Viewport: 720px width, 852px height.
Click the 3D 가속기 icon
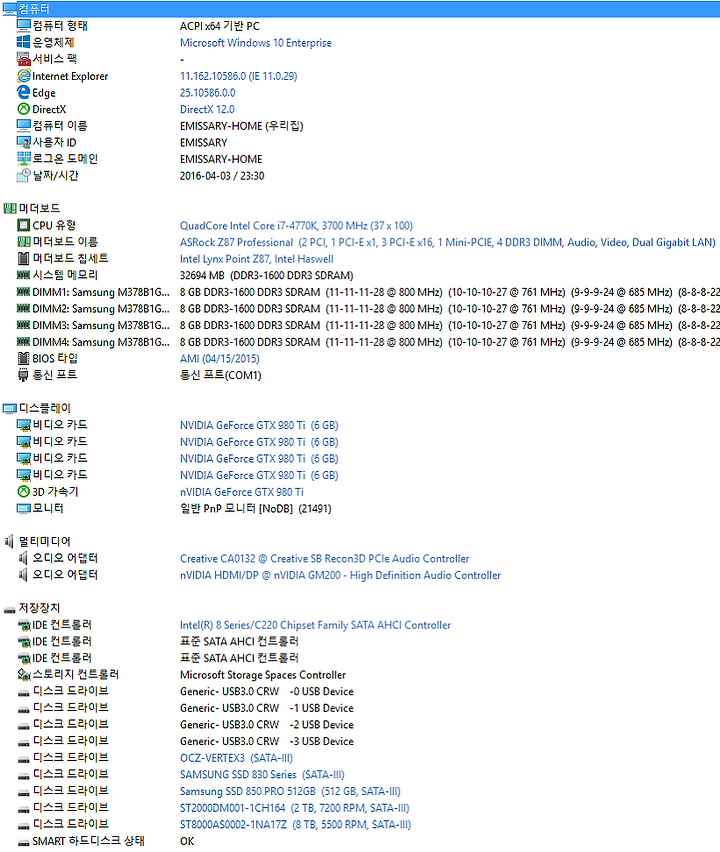23,492
